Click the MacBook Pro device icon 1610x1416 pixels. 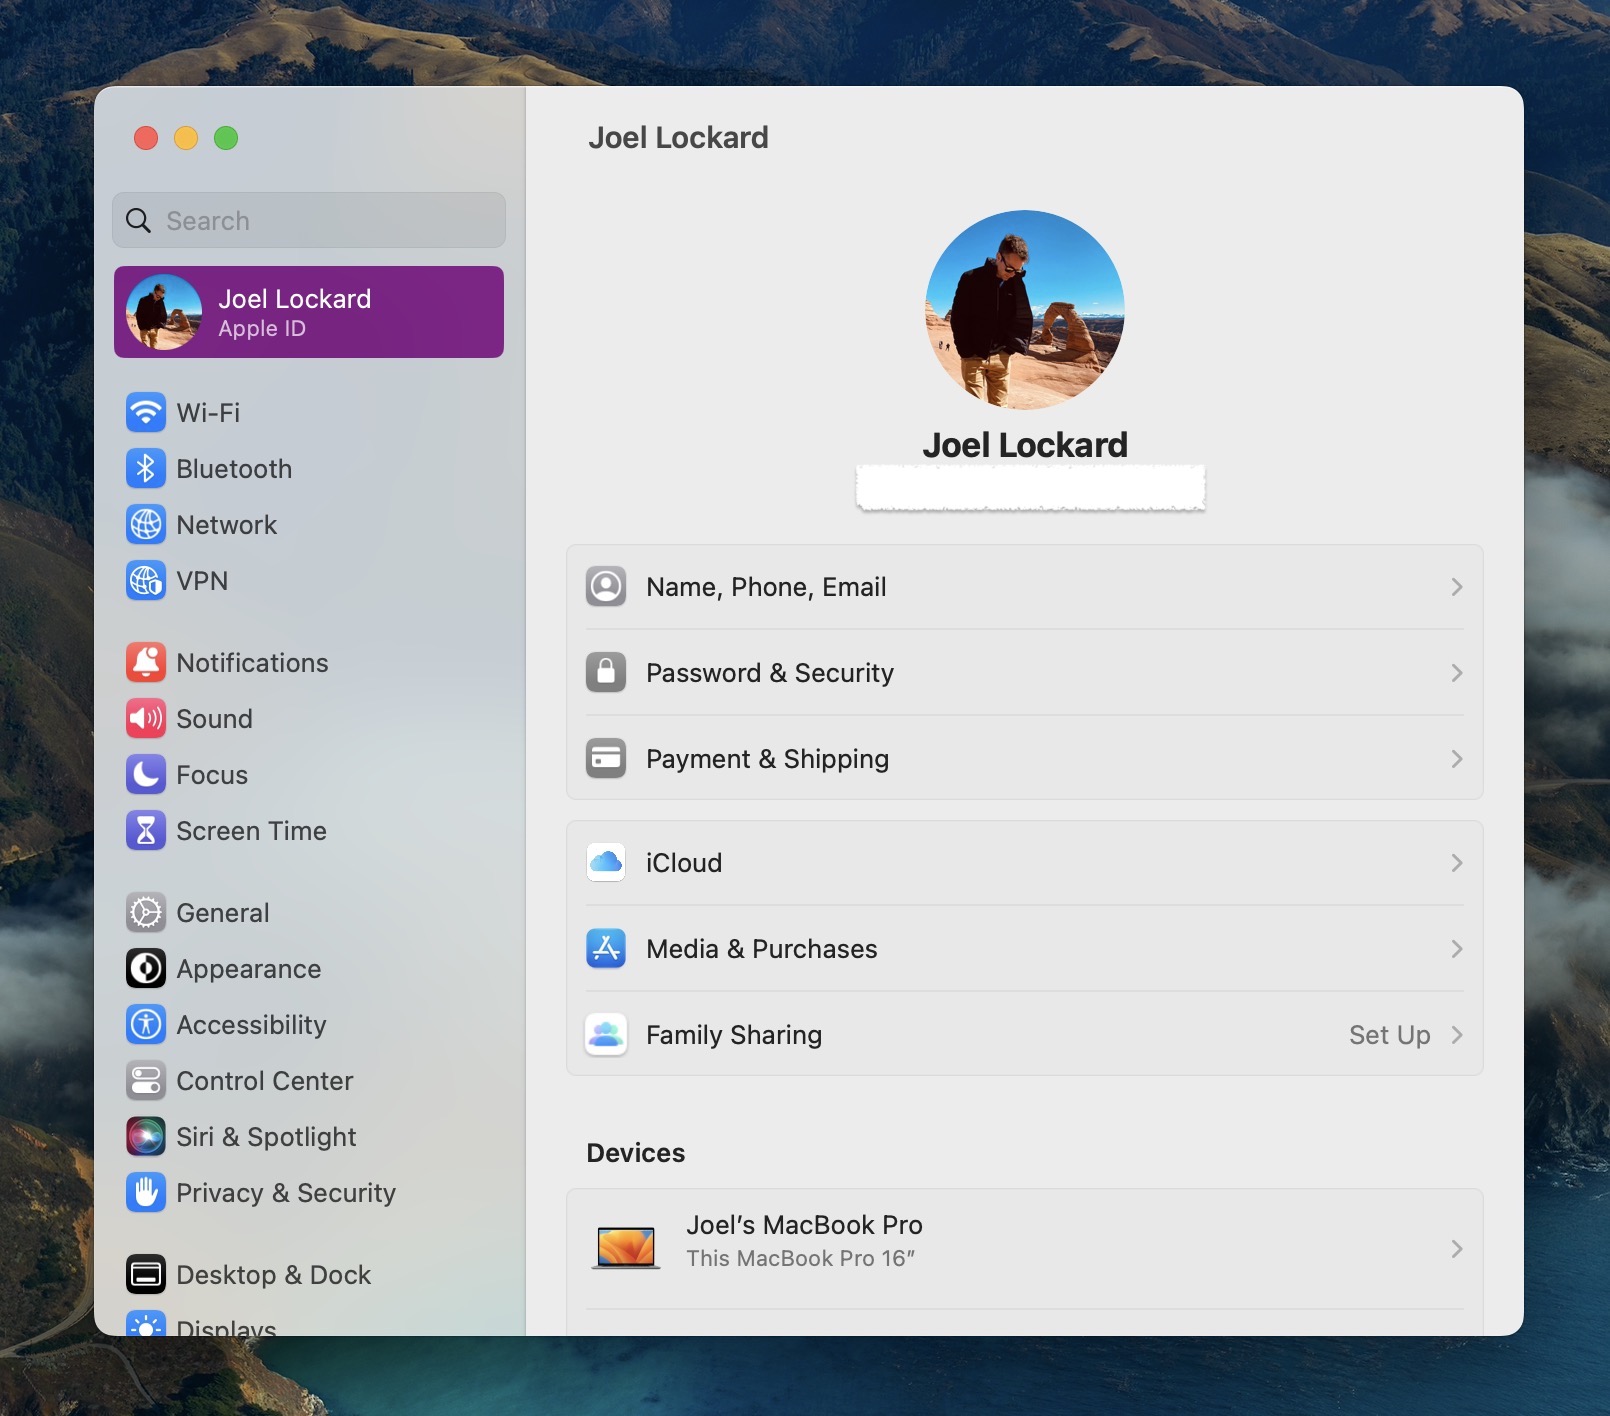pyautogui.click(x=626, y=1247)
